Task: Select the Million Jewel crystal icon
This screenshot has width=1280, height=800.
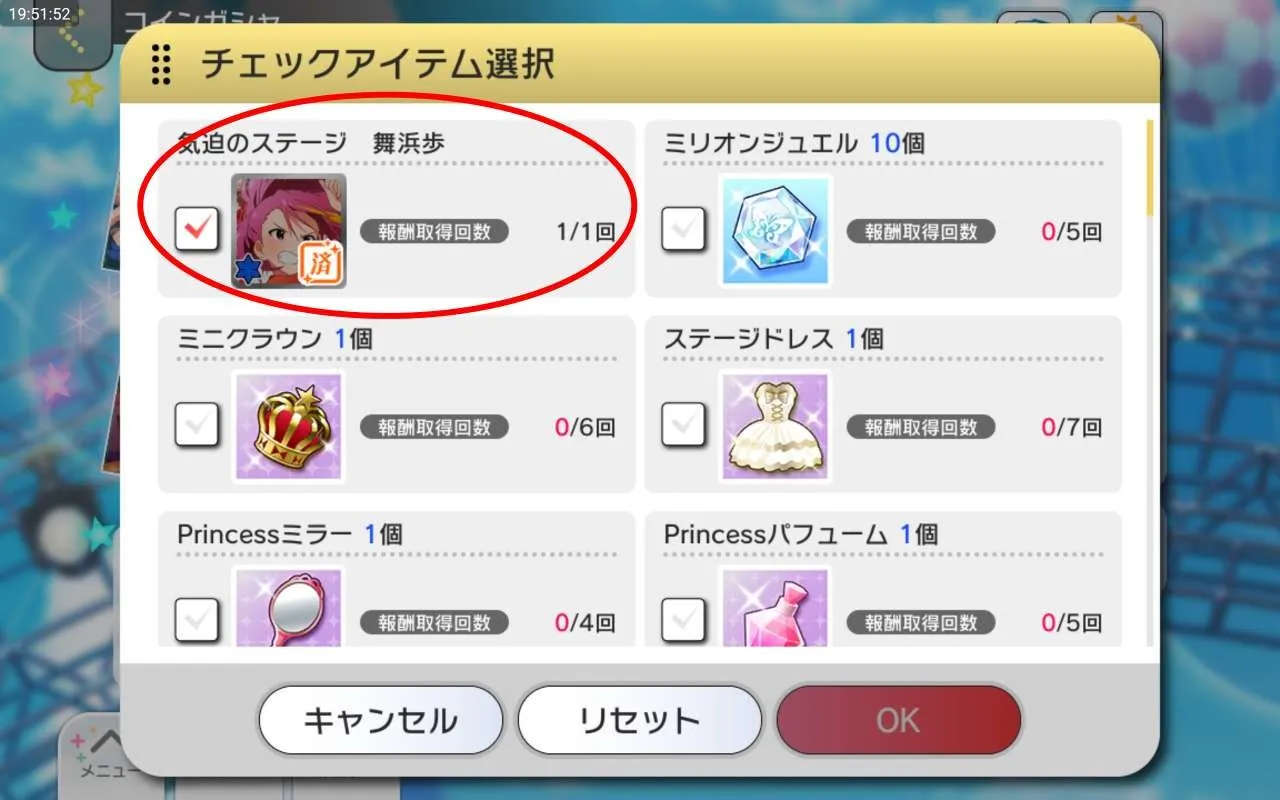Action: tap(776, 231)
